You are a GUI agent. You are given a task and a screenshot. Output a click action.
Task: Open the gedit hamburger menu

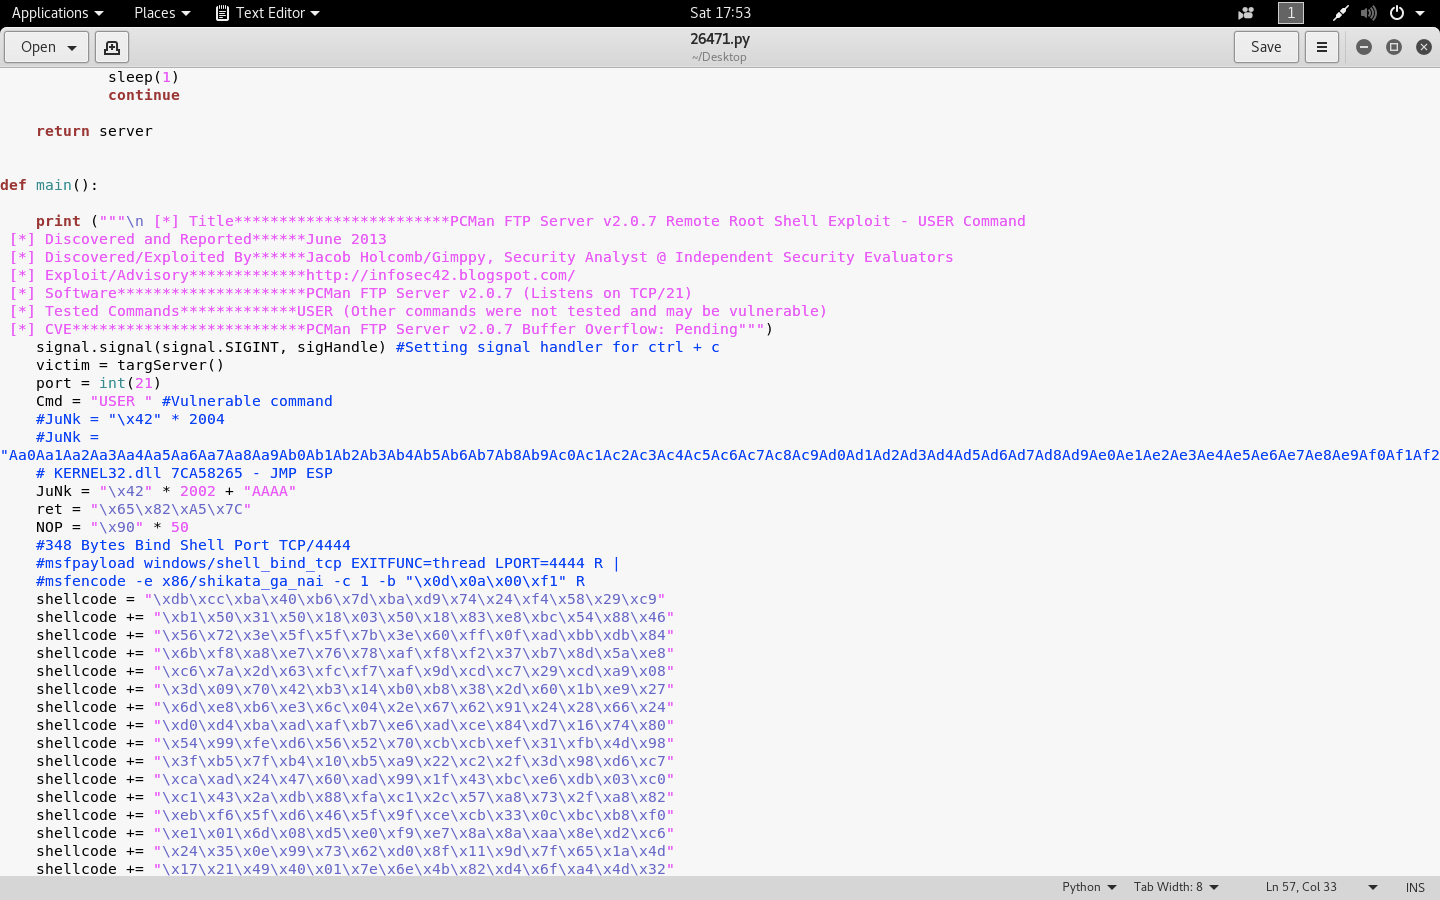pos(1321,47)
